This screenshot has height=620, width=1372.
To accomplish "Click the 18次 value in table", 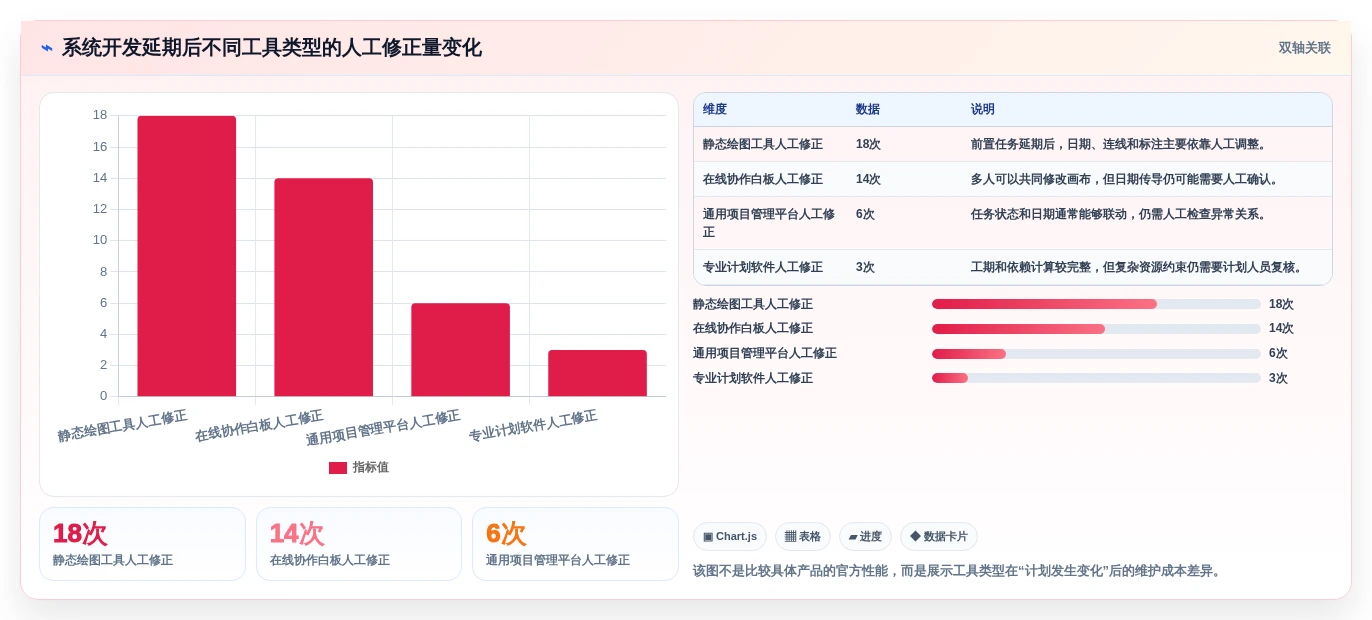I will 868,144.
